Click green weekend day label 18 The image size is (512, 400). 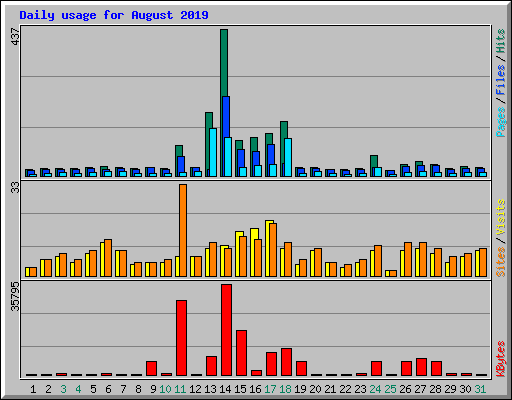tap(285, 389)
